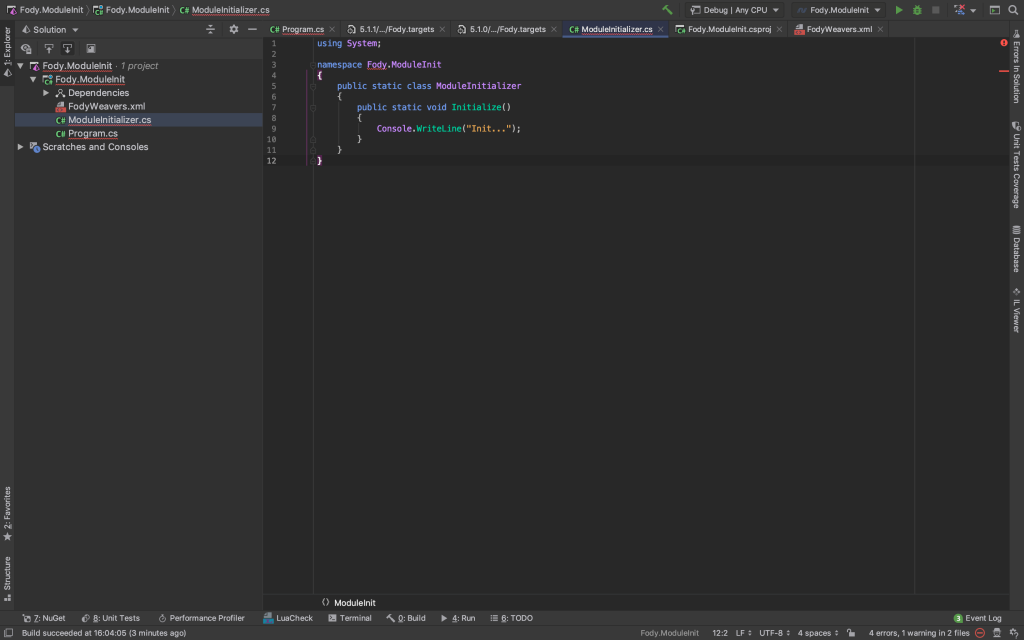This screenshot has height=640, width=1024.
Task: Open the 0: Build tool window
Action: [406, 618]
